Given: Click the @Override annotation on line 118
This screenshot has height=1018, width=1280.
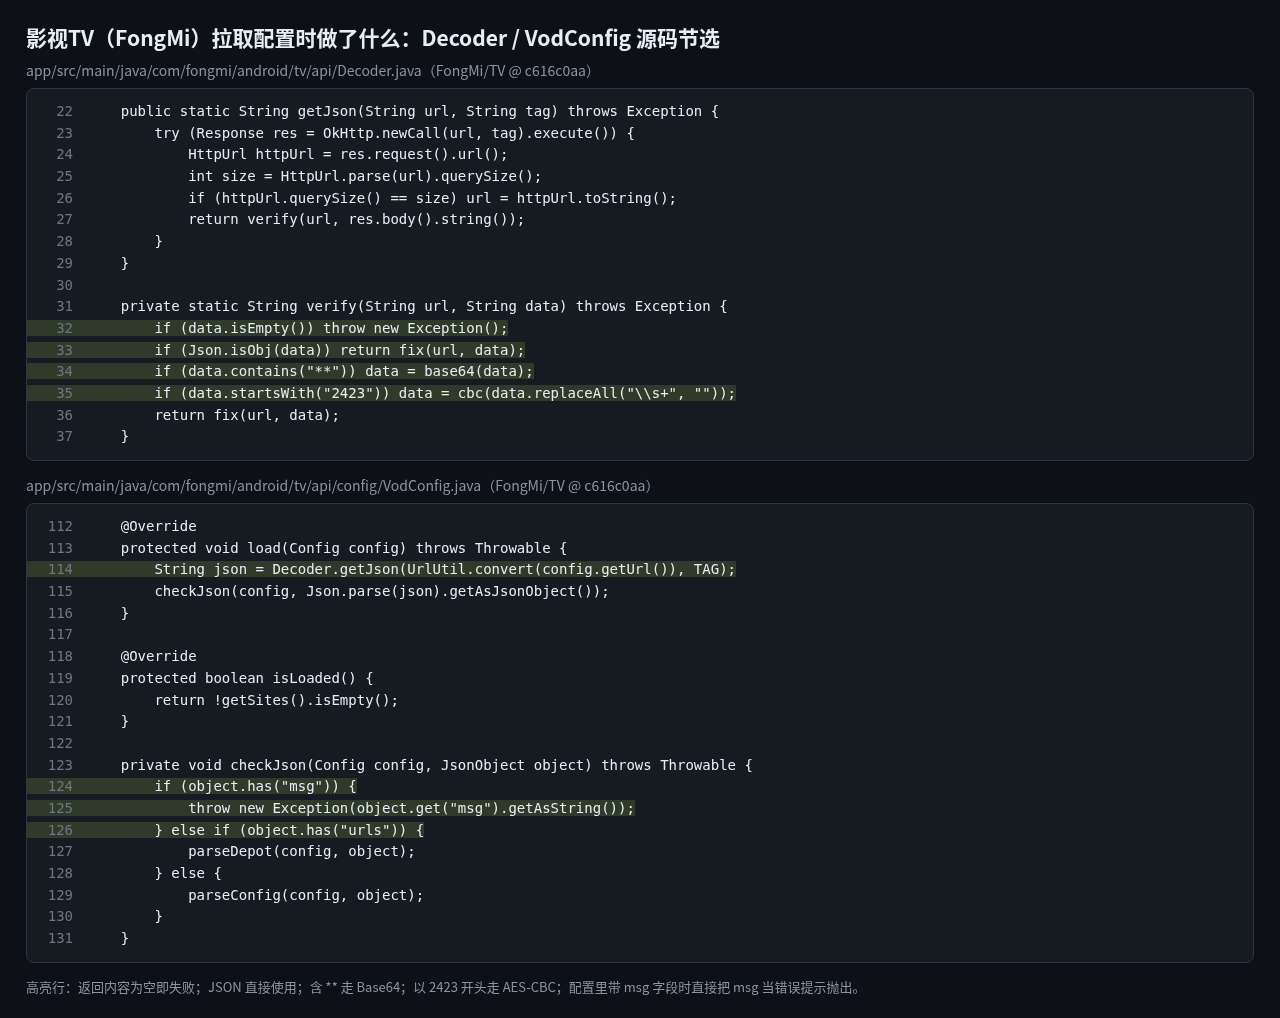Looking at the screenshot, I should (x=159, y=656).
